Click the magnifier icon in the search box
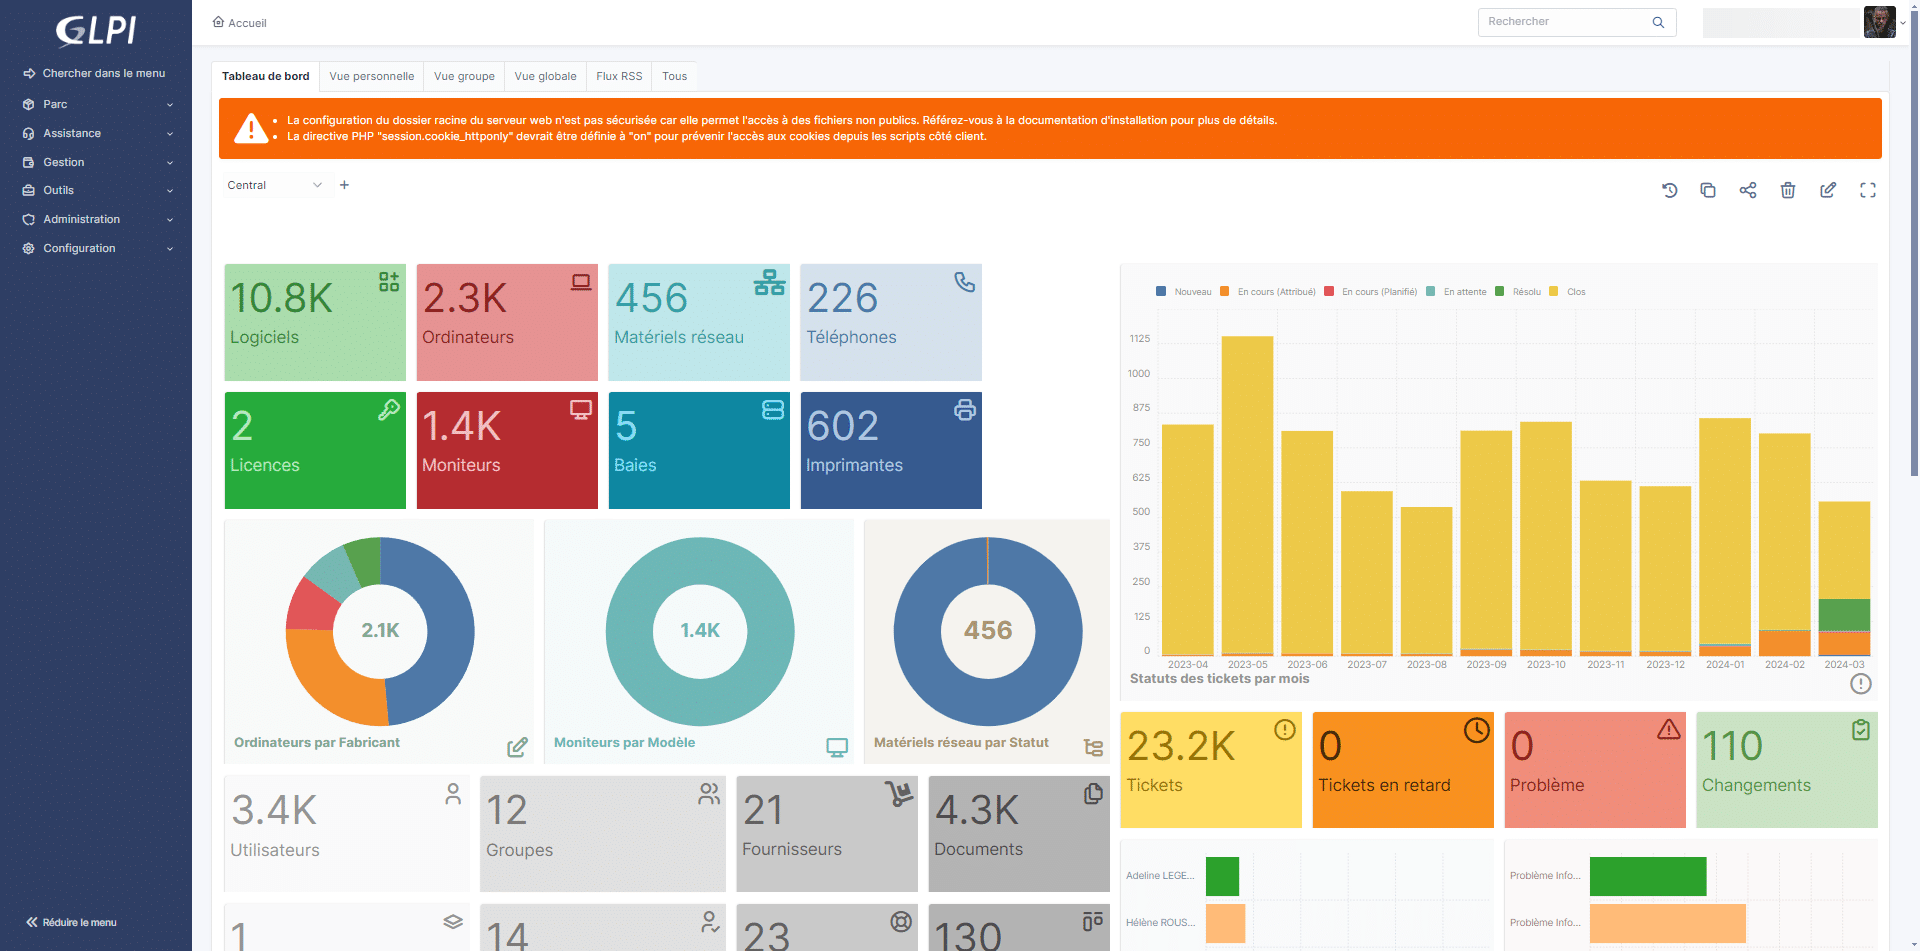This screenshot has width=1920, height=951. (x=1658, y=22)
